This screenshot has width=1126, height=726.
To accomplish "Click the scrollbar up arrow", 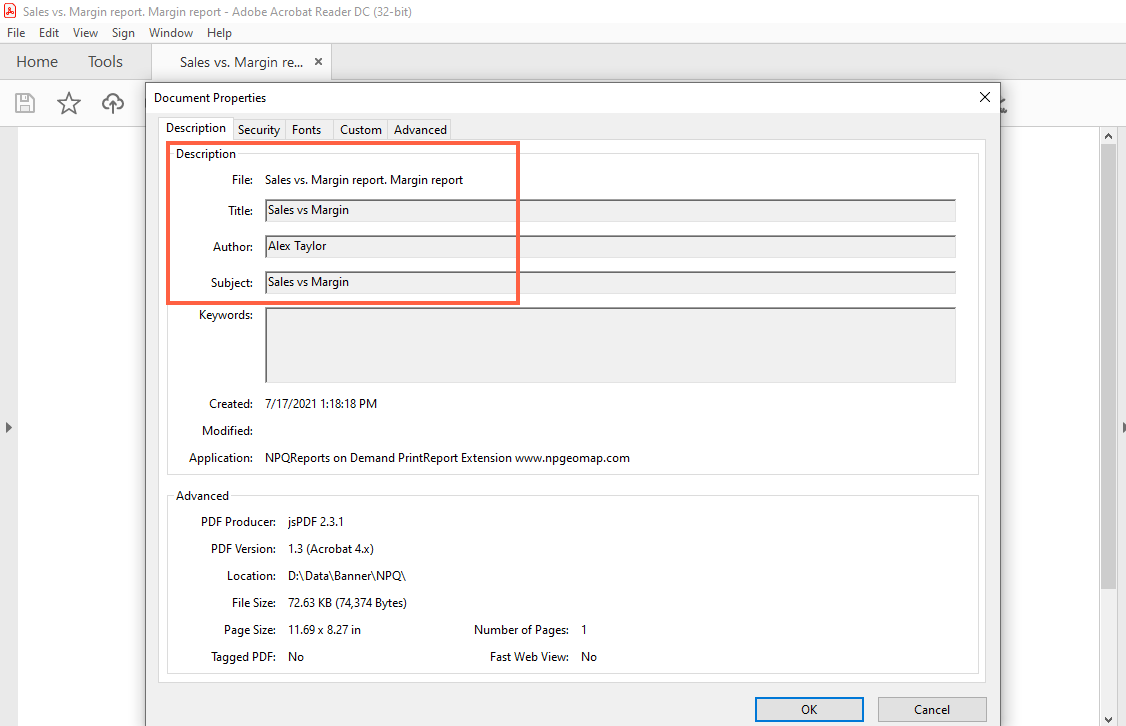I will click(1109, 136).
